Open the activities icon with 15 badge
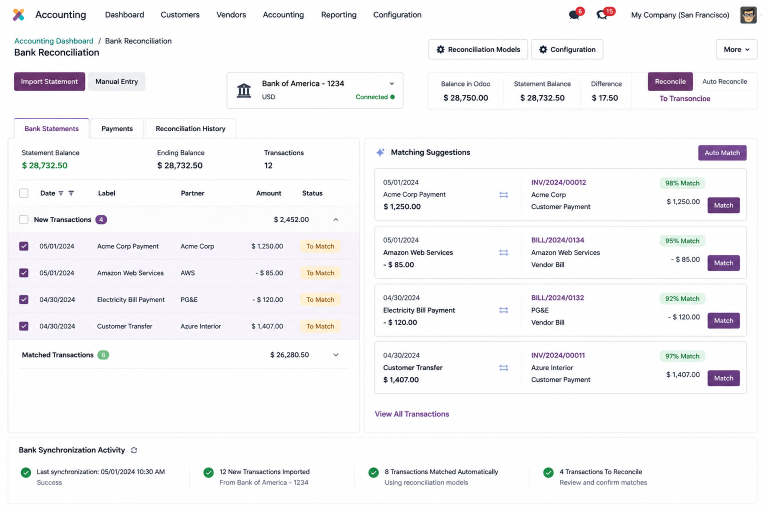 point(602,15)
